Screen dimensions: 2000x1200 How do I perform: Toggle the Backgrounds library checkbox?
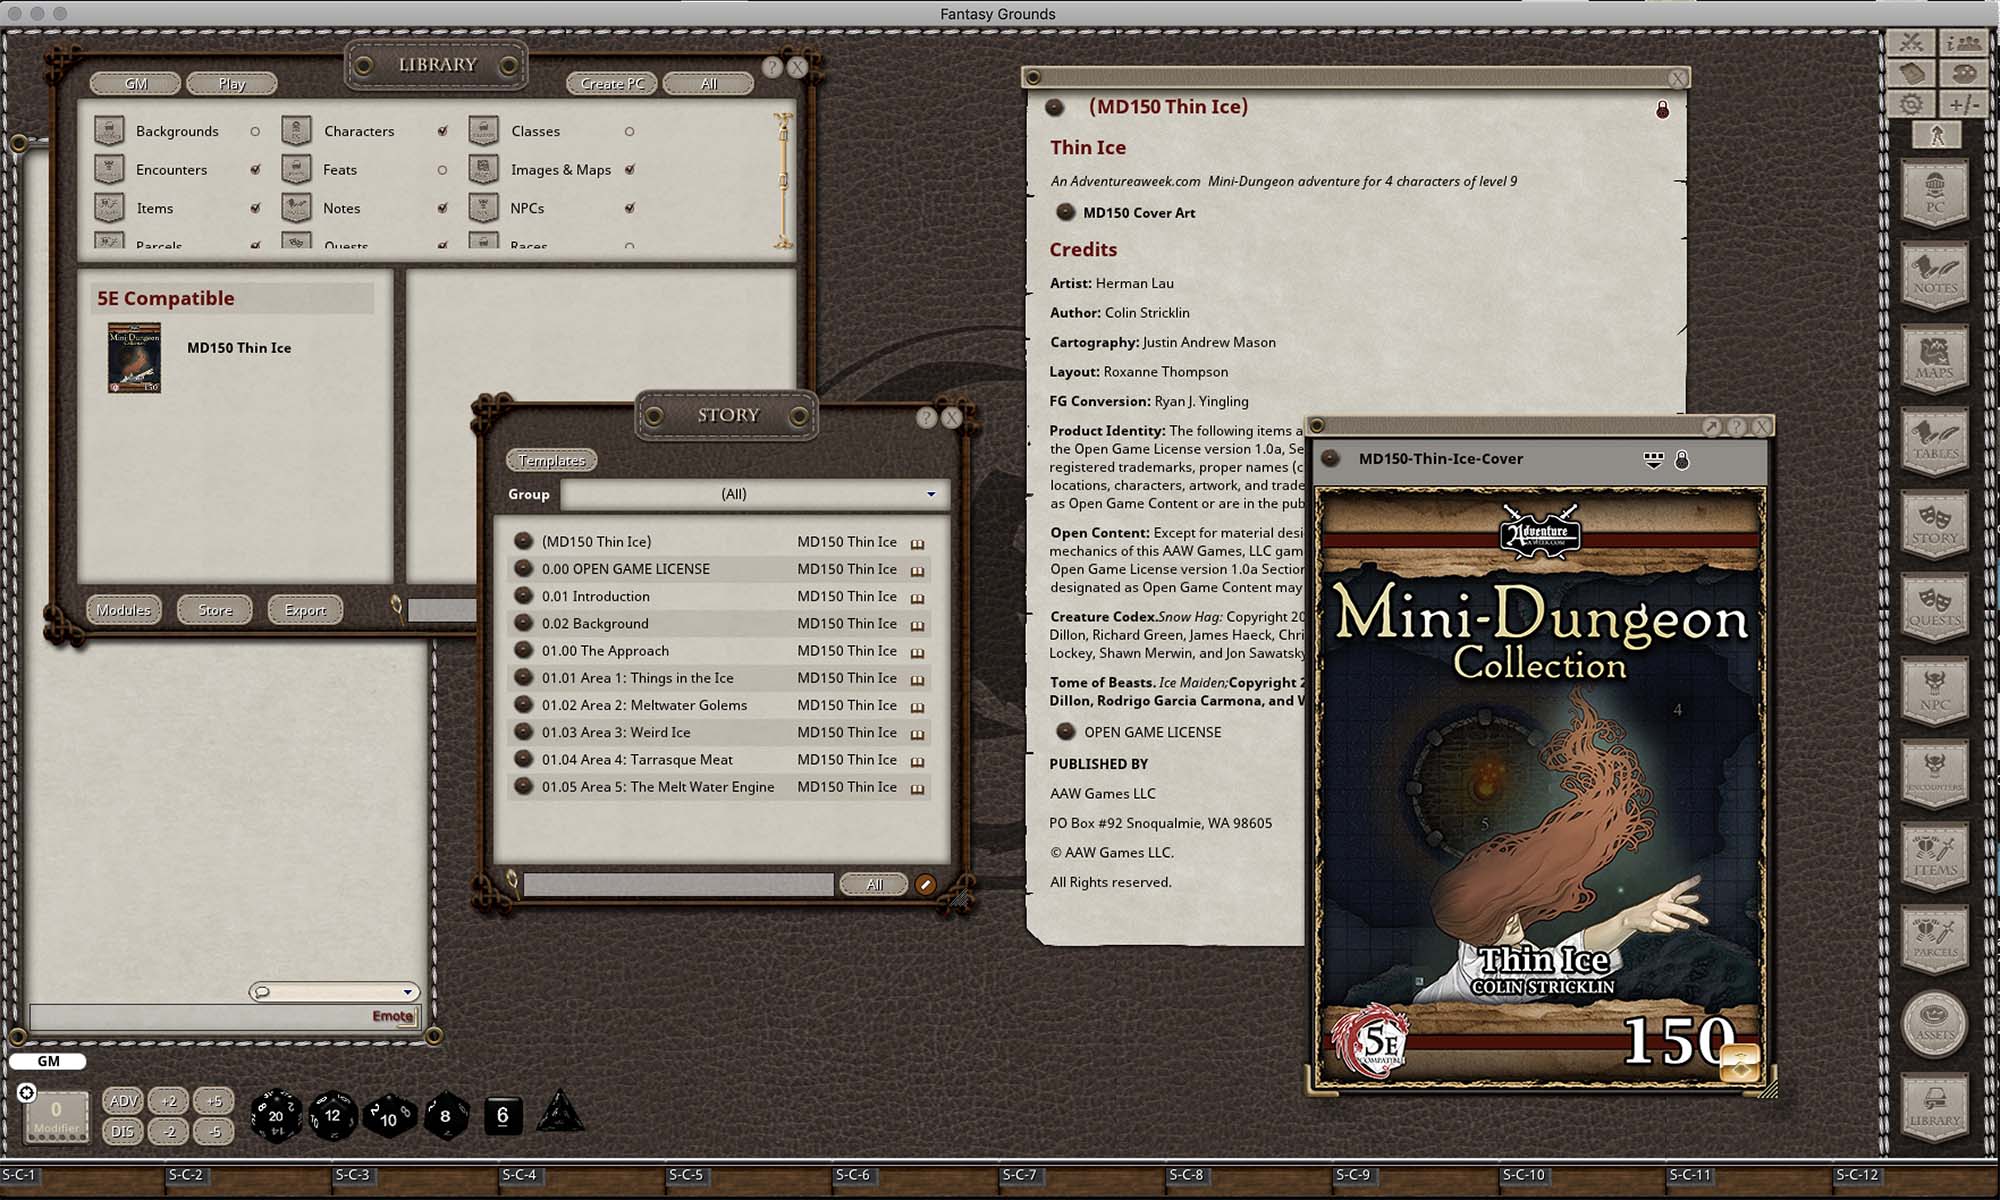[255, 131]
